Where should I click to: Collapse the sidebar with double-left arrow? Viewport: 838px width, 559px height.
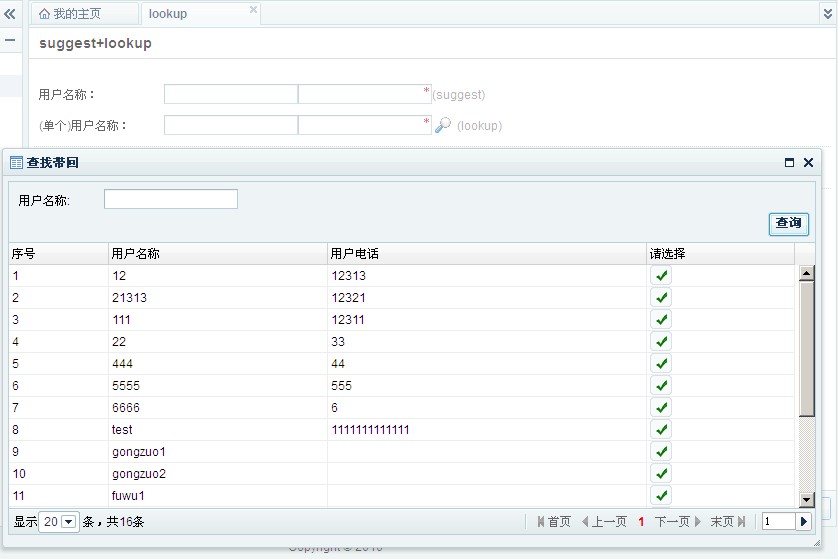pos(10,13)
